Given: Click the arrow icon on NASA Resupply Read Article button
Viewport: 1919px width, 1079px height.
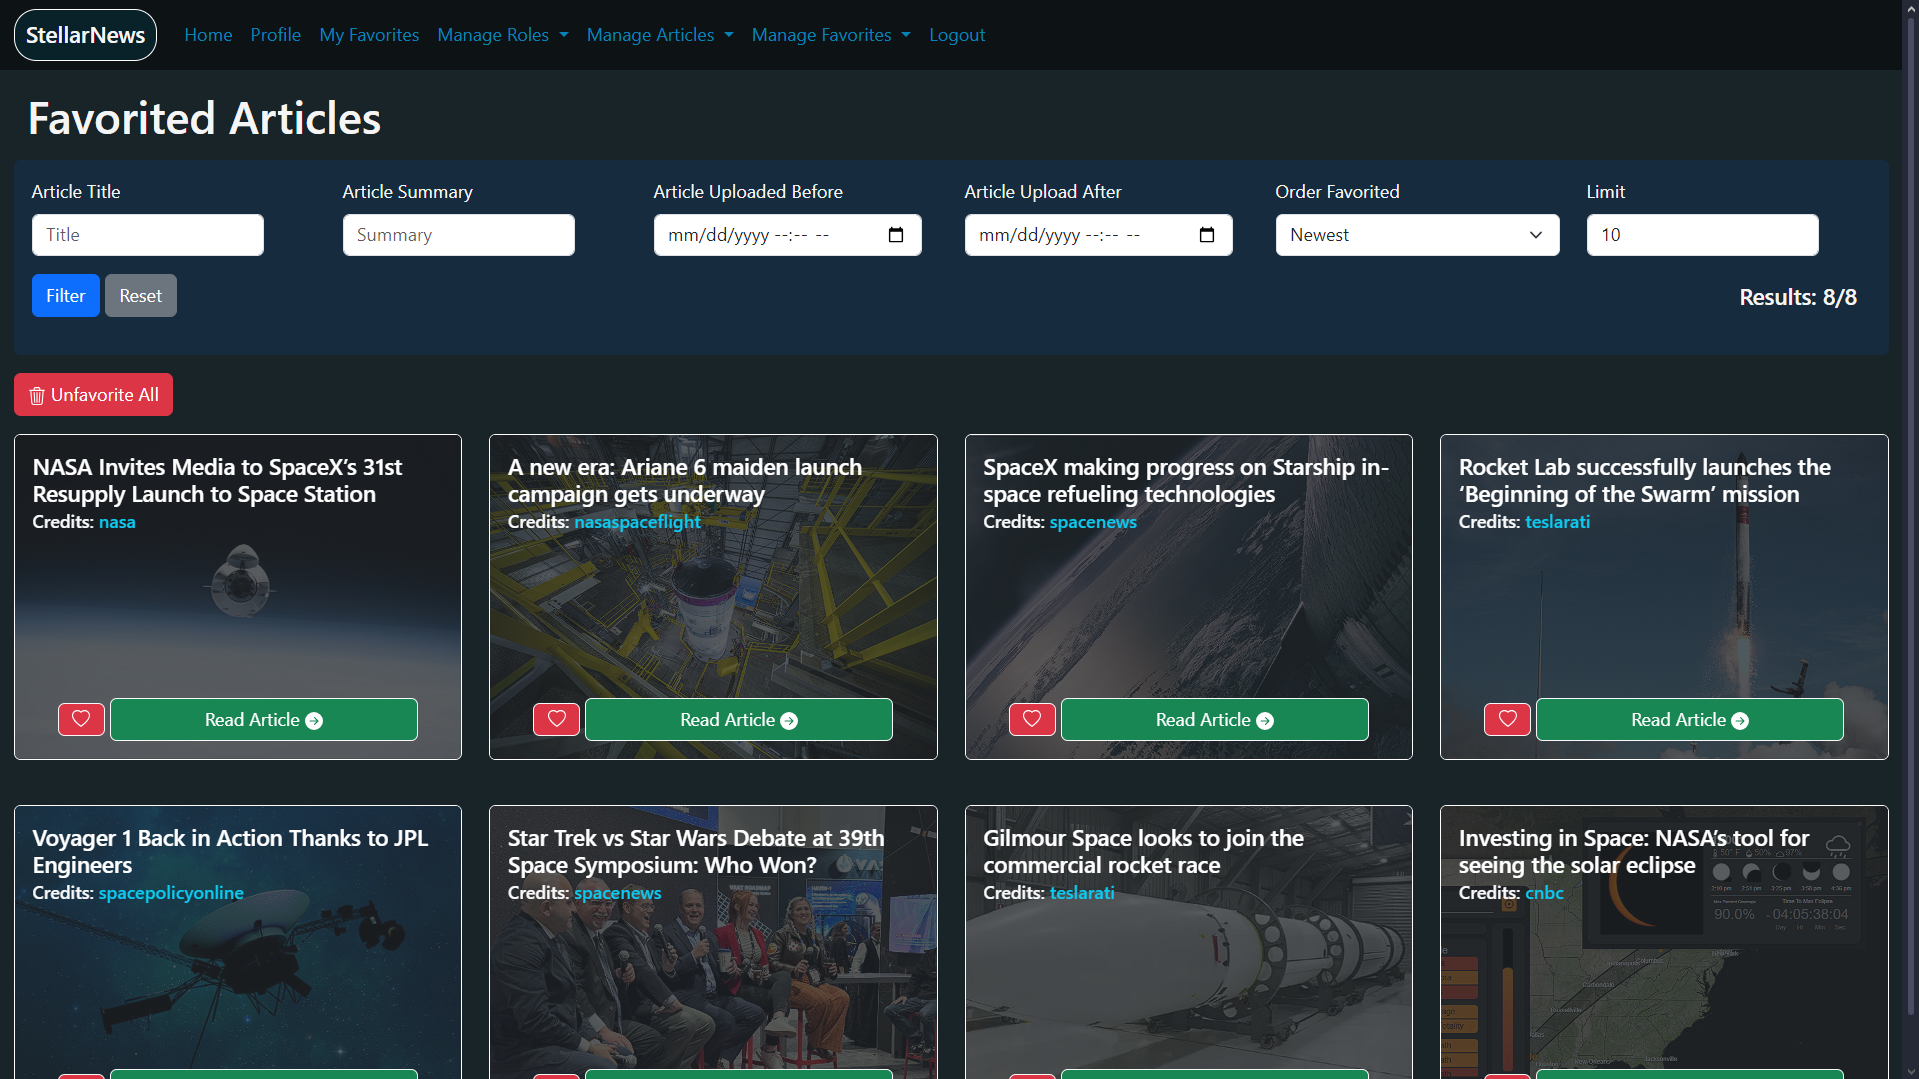Looking at the screenshot, I should 314,719.
